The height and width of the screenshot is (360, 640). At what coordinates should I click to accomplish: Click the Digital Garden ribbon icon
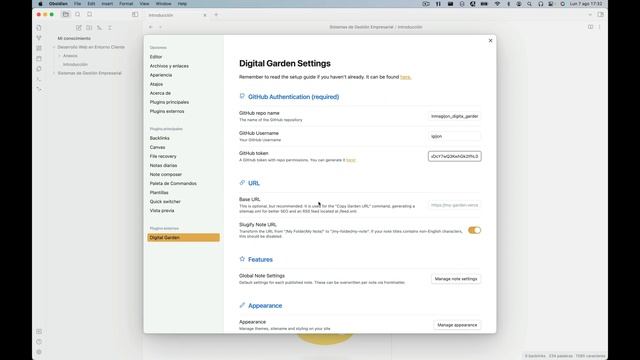pos(39,89)
